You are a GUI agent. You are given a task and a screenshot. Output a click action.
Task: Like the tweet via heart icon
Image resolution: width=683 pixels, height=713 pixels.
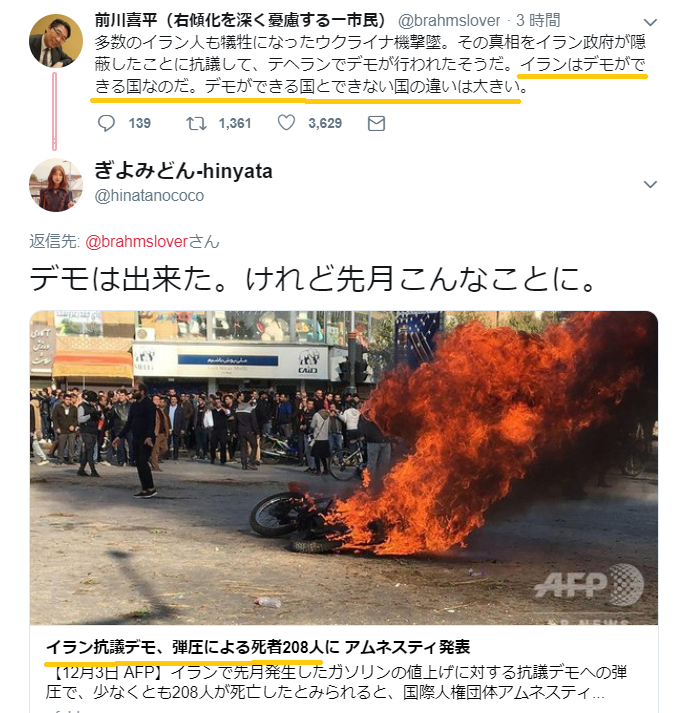point(286,123)
